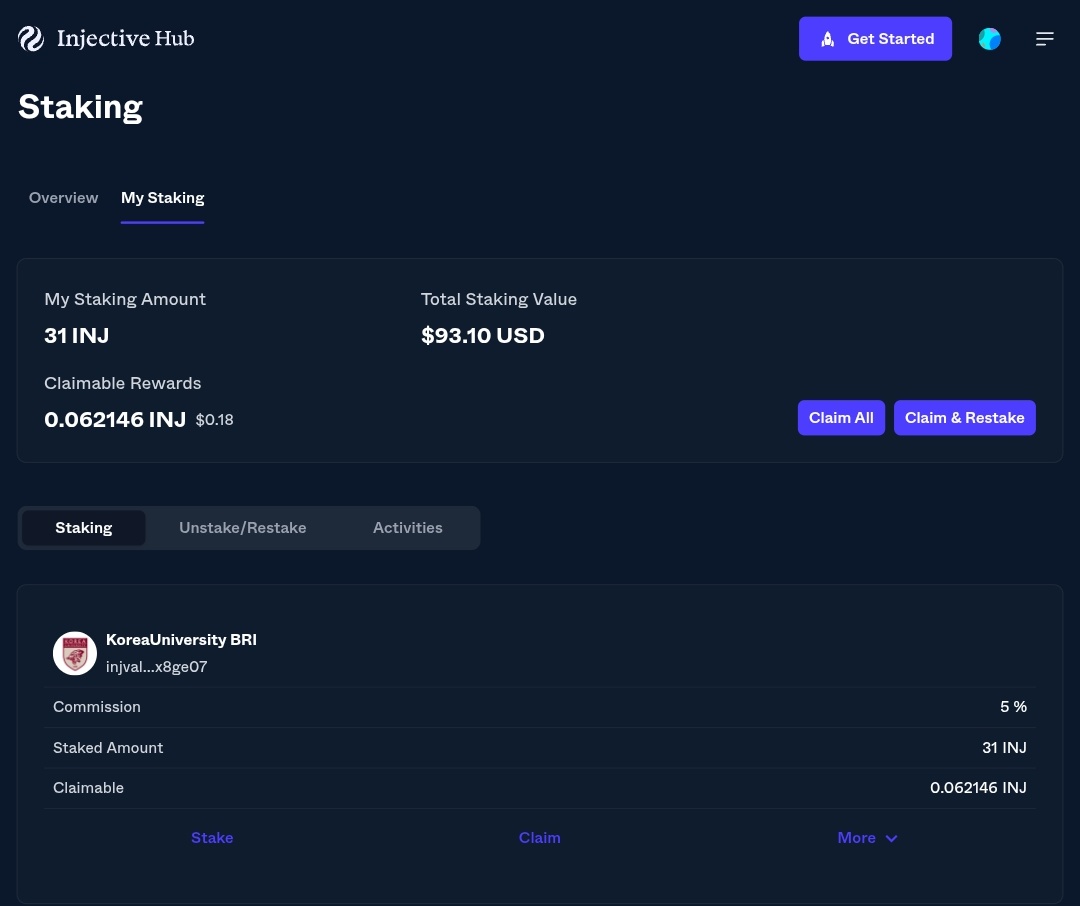Click the Claim All button

point(841,418)
